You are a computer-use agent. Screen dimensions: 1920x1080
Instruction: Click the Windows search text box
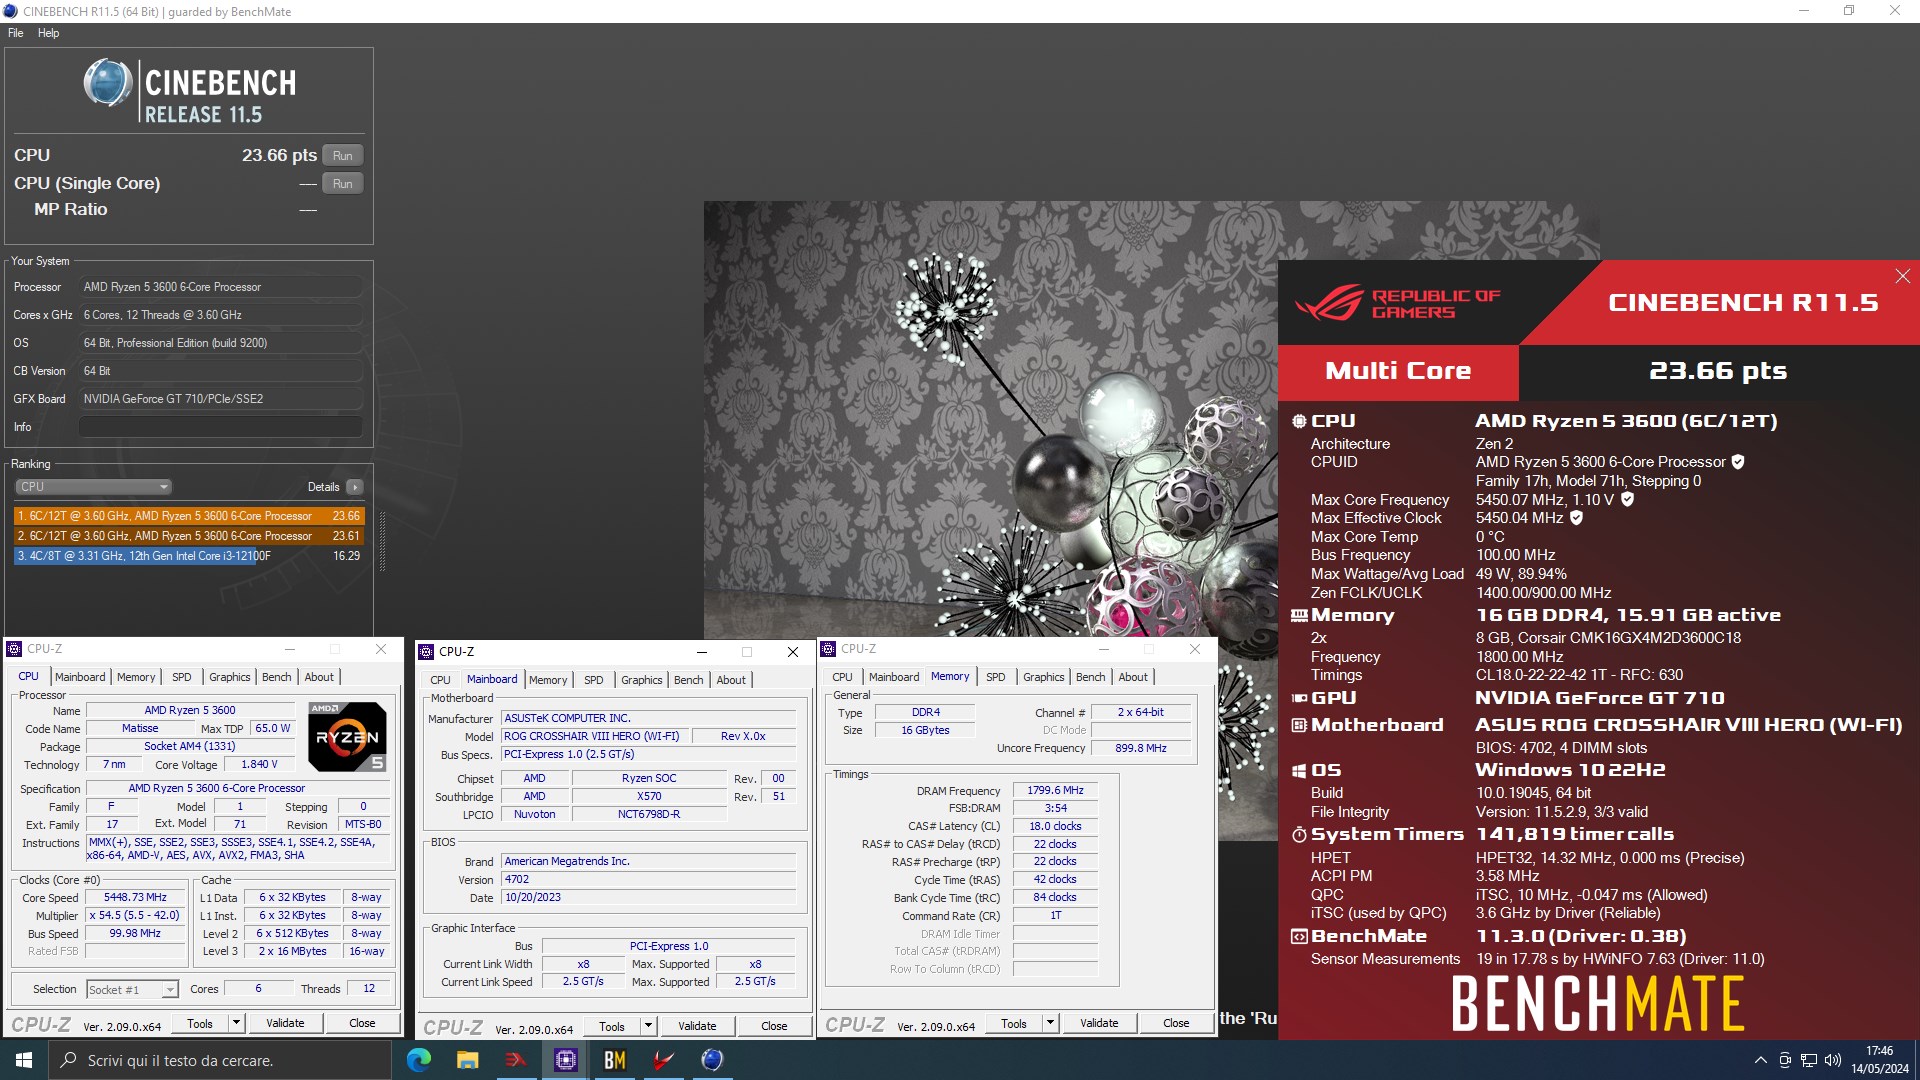click(x=220, y=1060)
